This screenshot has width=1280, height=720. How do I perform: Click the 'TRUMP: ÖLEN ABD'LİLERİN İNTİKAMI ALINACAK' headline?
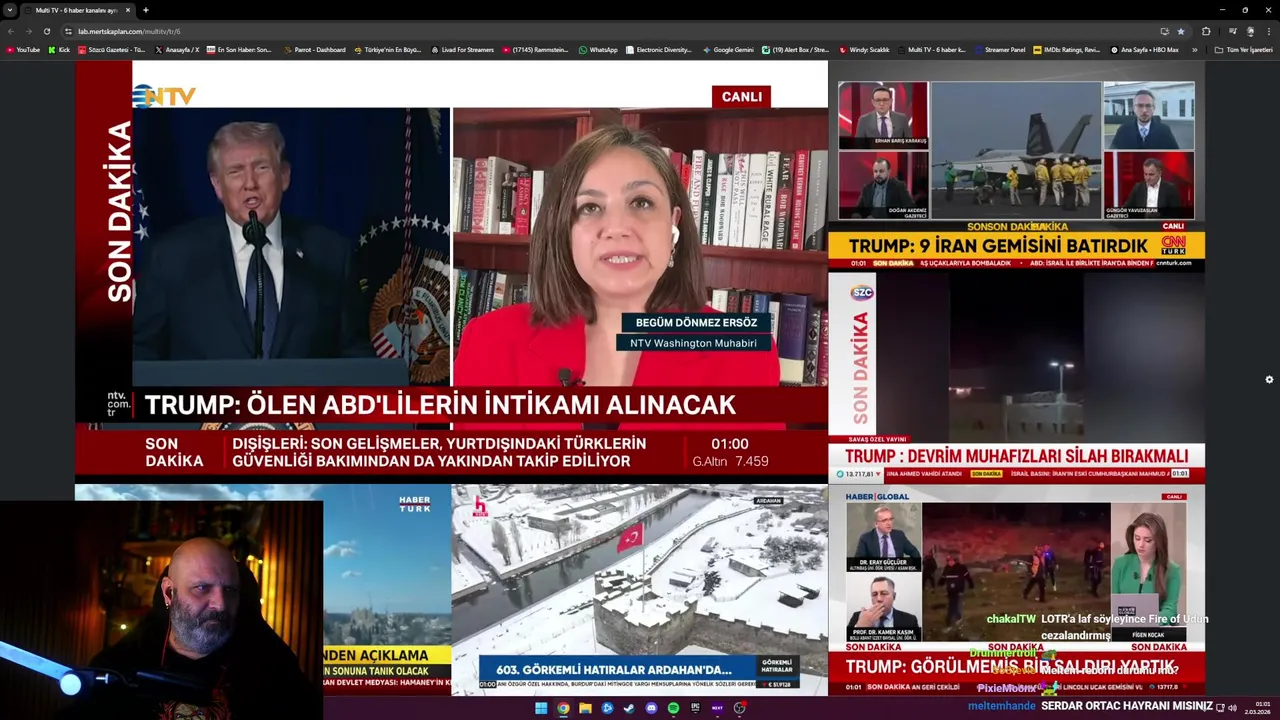[440, 405]
